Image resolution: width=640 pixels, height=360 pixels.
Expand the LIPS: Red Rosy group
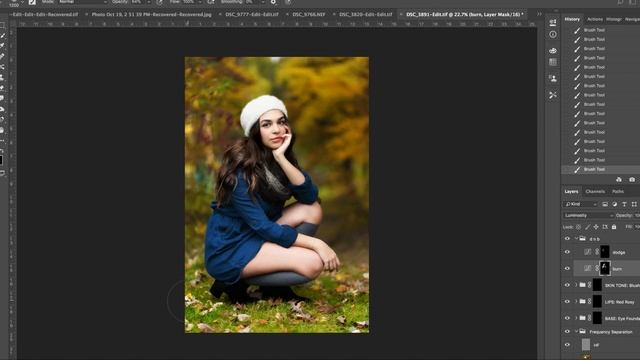(576, 302)
